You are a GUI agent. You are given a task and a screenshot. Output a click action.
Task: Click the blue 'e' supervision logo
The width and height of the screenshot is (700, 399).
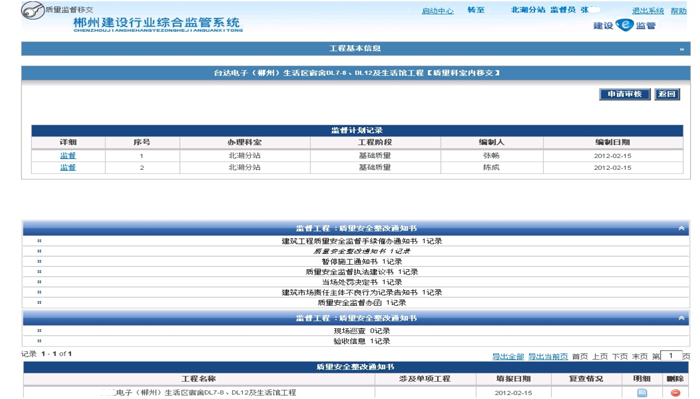pyautogui.click(x=624, y=25)
